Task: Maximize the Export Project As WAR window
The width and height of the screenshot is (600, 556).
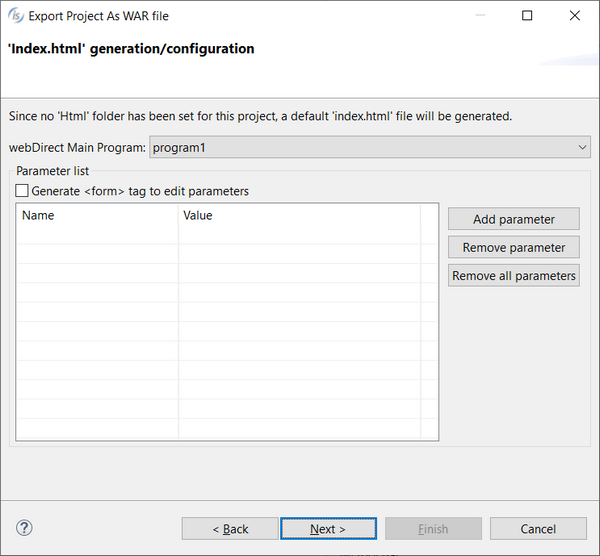Action: tap(527, 16)
